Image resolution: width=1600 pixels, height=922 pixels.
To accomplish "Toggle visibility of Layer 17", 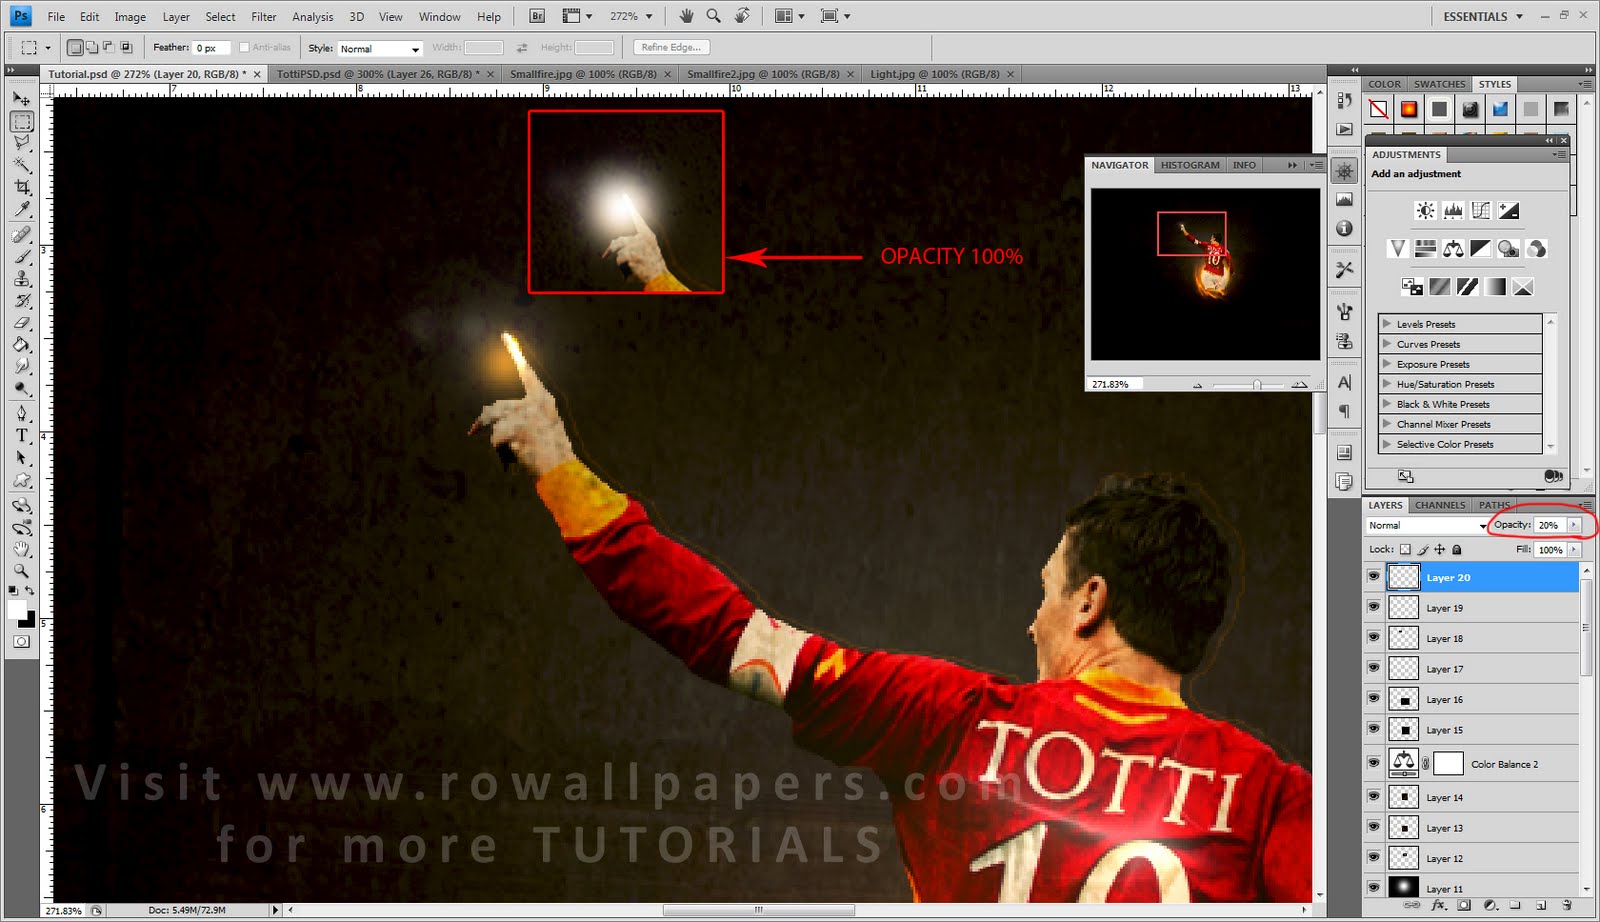I will [x=1374, y=668].
